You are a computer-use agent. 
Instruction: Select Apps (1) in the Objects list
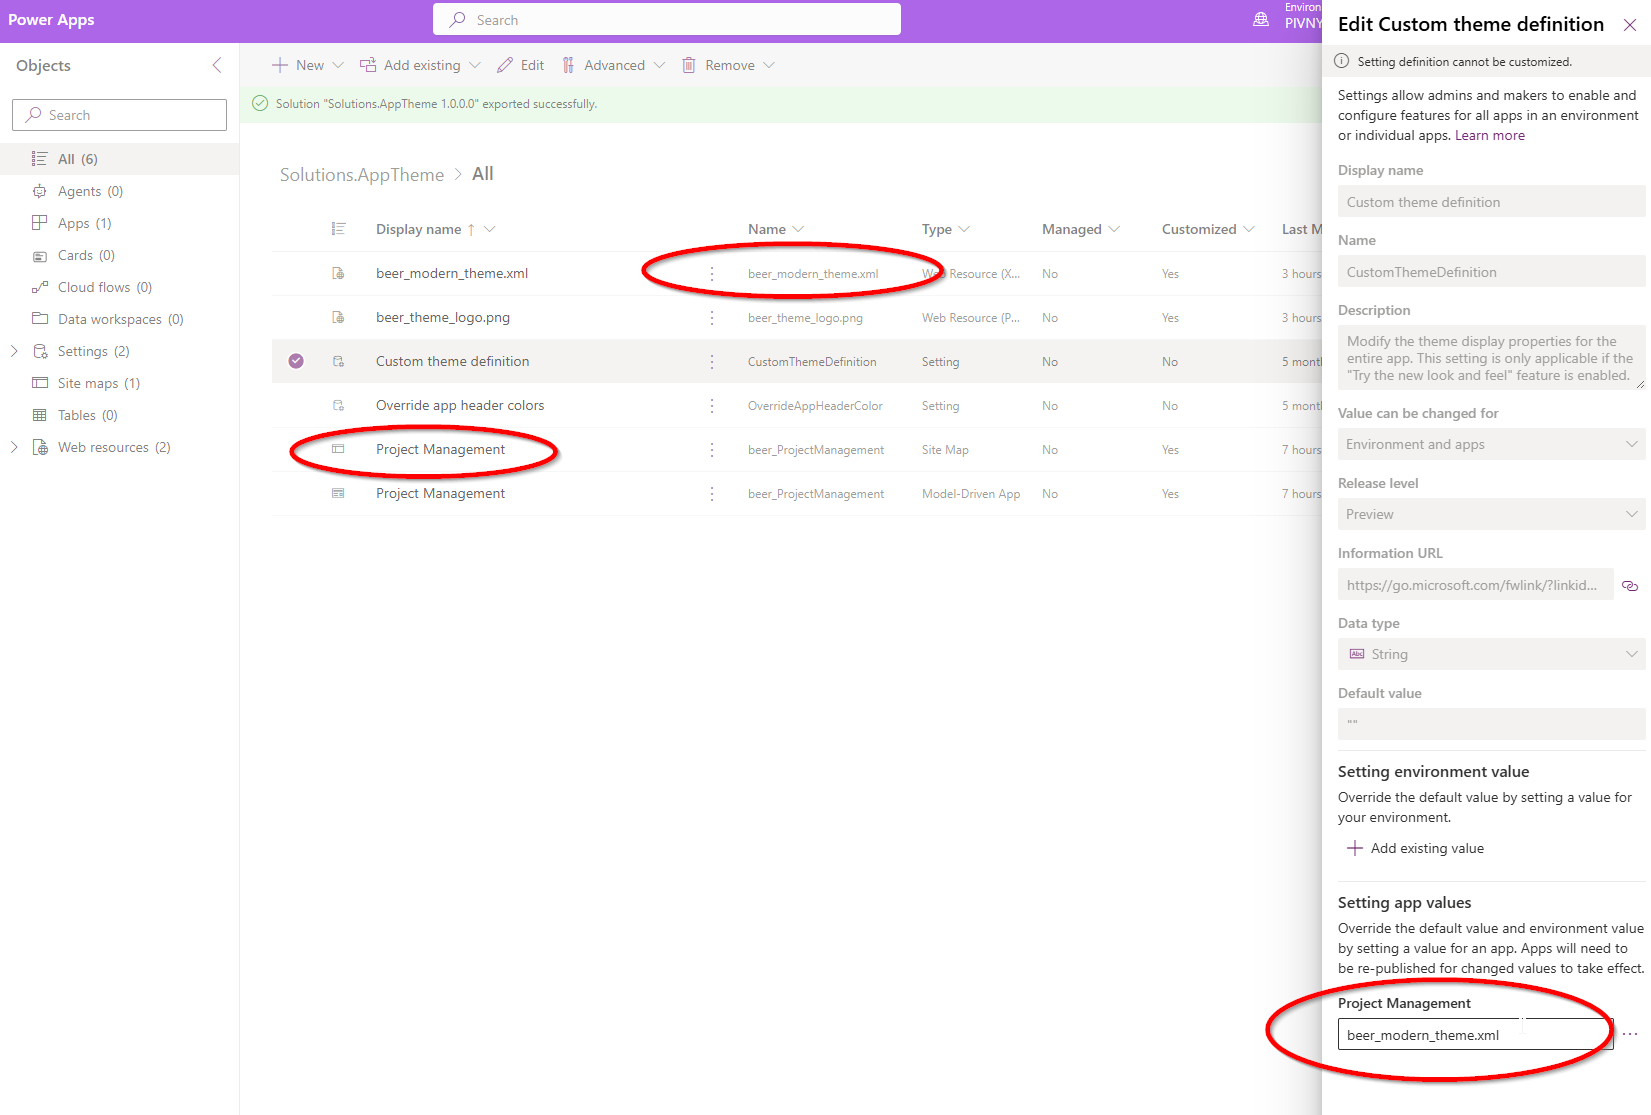point(120,223)
